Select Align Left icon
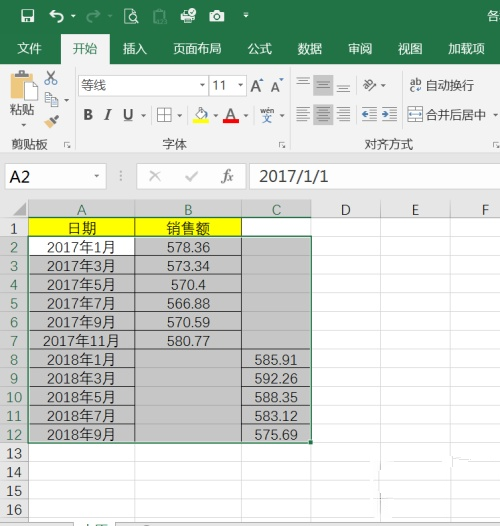500x526 pixels. click(303, 114)
